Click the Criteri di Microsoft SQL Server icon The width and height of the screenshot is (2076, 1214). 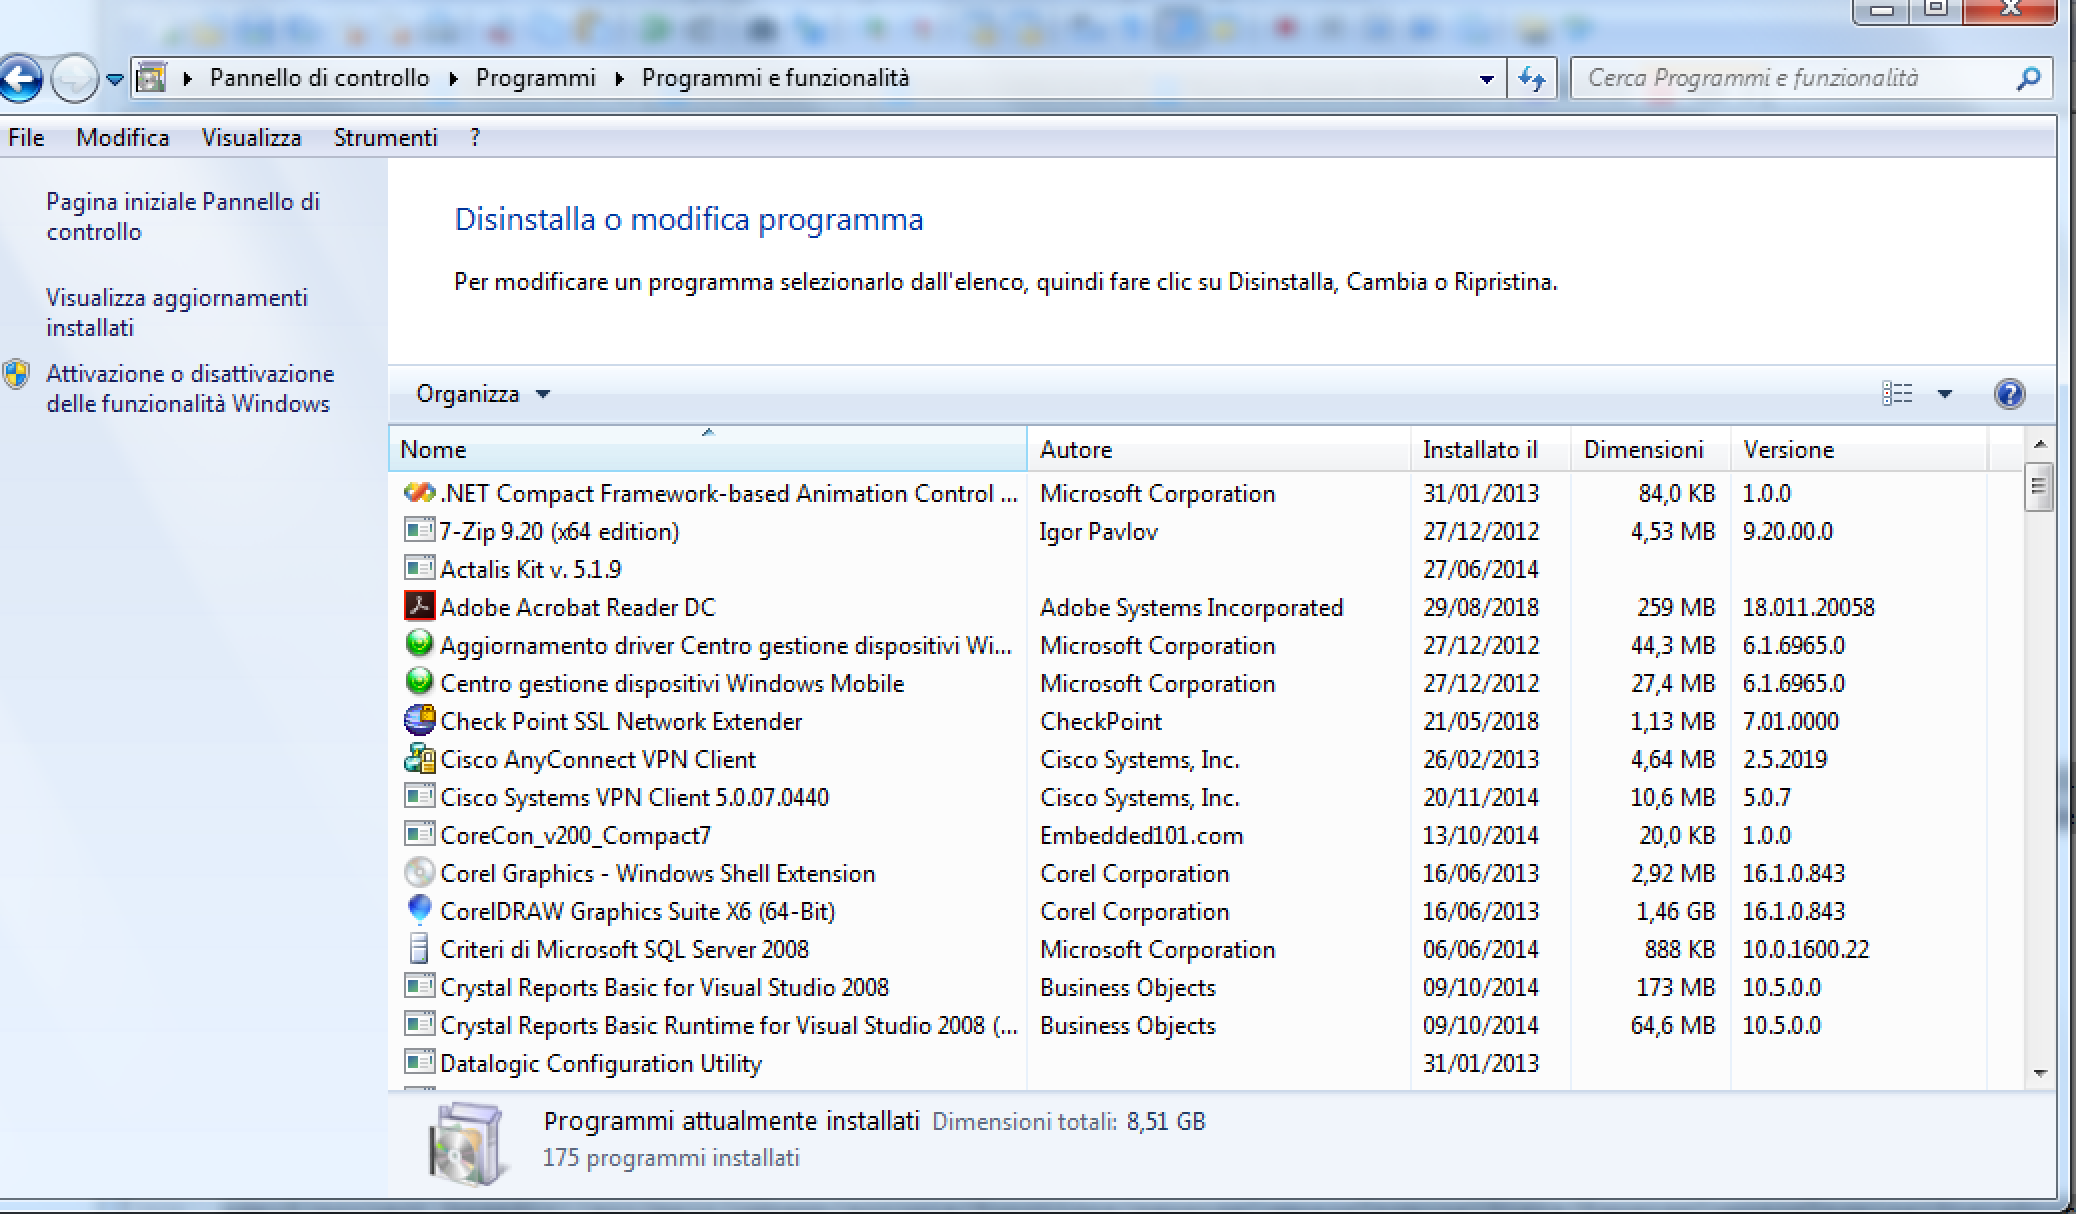[x=419, y=948]
